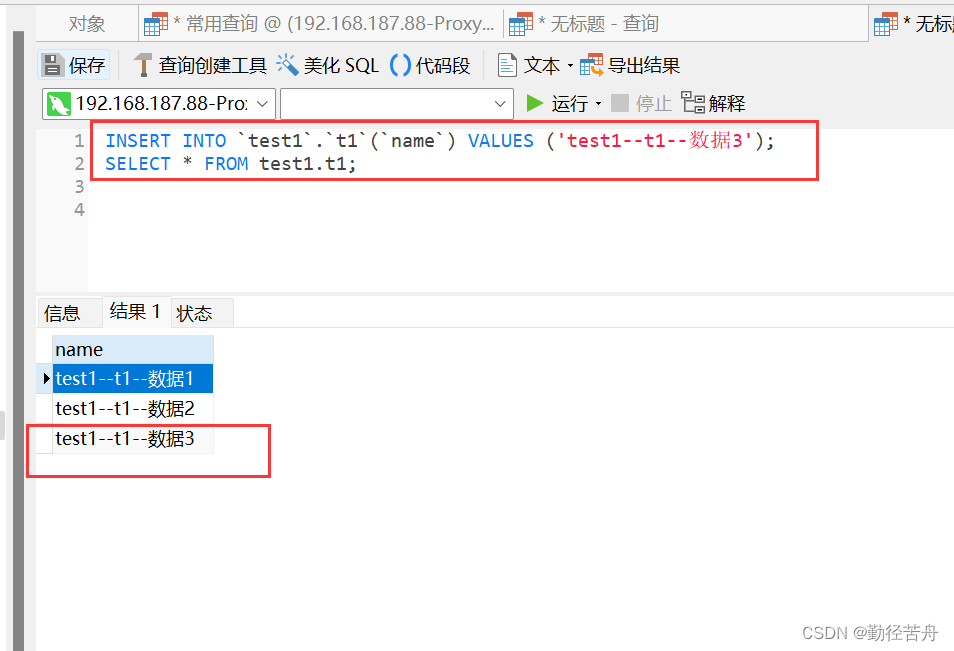Viewport: 954px width, 651px height.
Task: Switch to the 常用查询 query tab
Action: [321, 24]
